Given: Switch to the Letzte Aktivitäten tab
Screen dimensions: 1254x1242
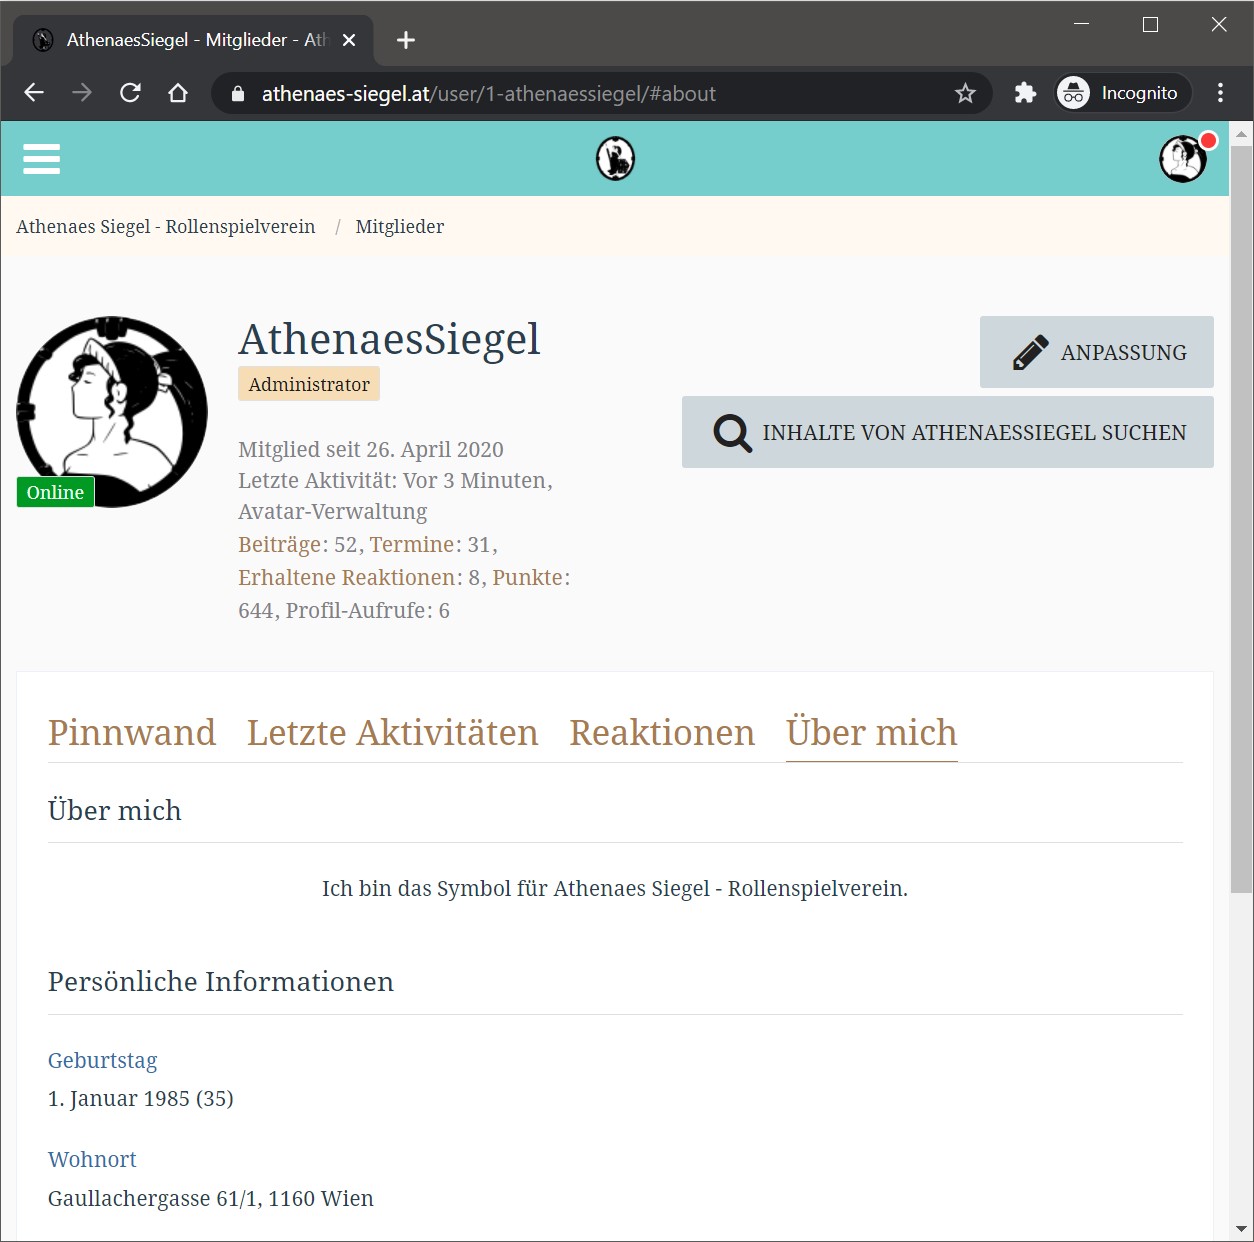Looking at the screenshot, I should coord(392,733).
